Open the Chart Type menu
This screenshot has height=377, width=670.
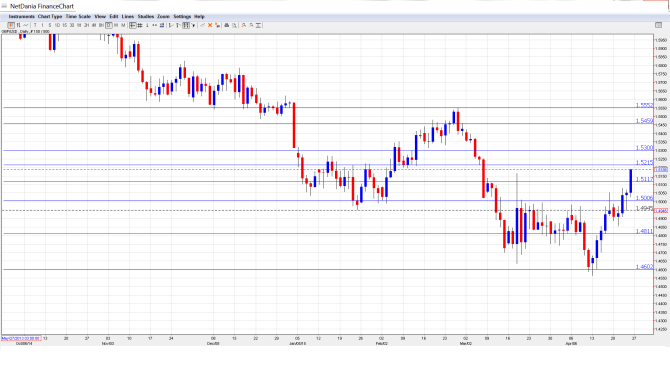coord(50,17)
